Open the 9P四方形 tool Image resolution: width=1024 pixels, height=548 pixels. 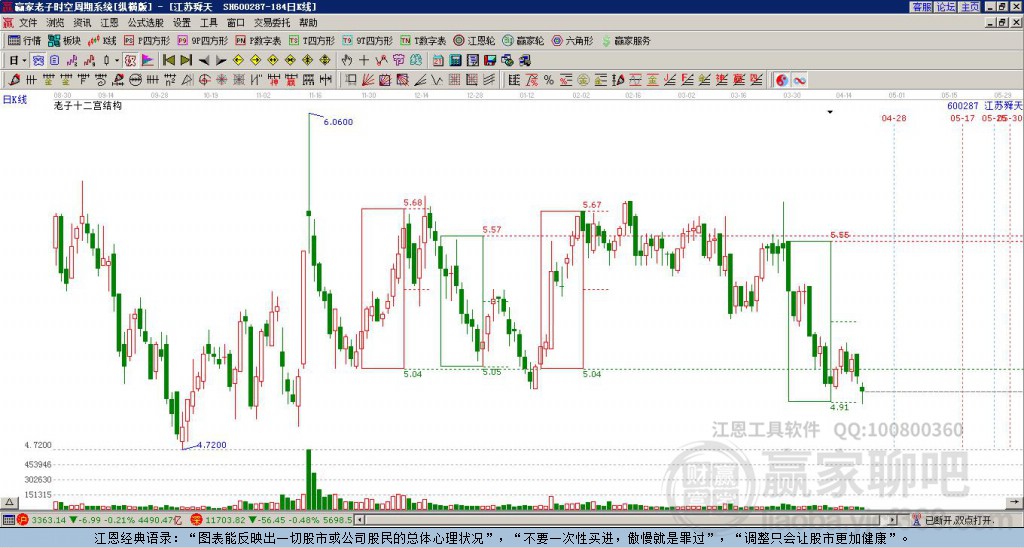click(202, 40)
